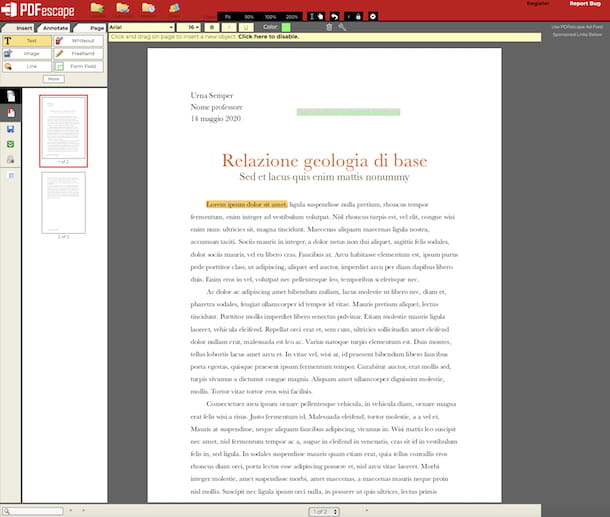The width and height of the screenshot is (610, 517).
Task: Select the Freehand drawing tool
Action: [x=79, y=53]
